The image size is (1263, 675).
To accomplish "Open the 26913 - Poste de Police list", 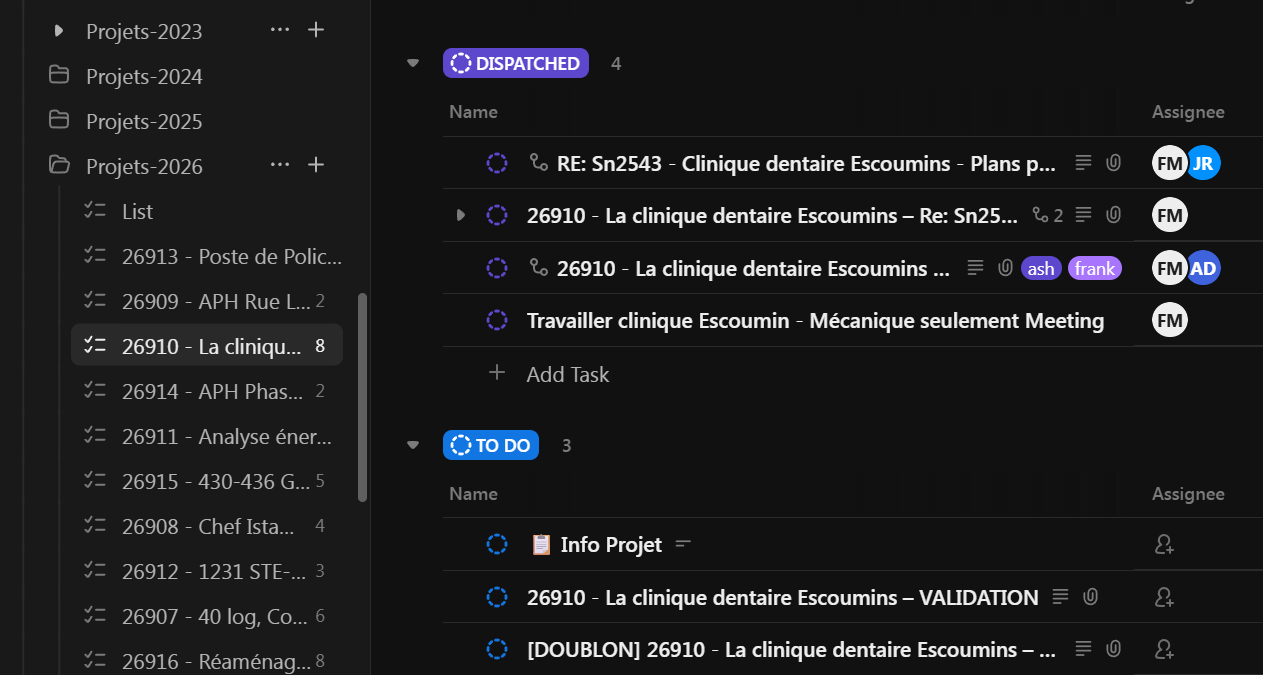I will 231,256.
